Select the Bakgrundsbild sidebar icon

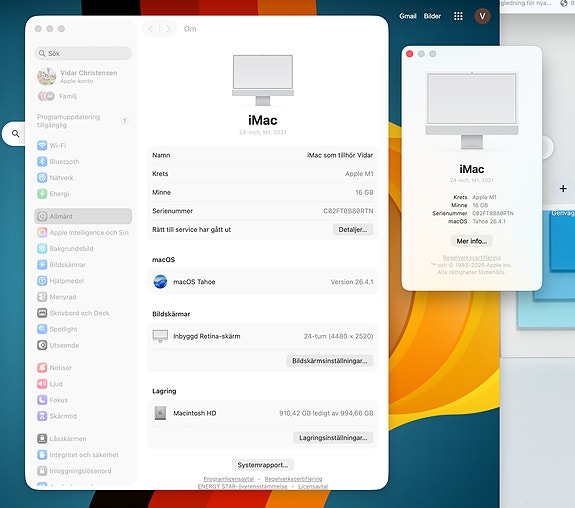tap(42, 249)
